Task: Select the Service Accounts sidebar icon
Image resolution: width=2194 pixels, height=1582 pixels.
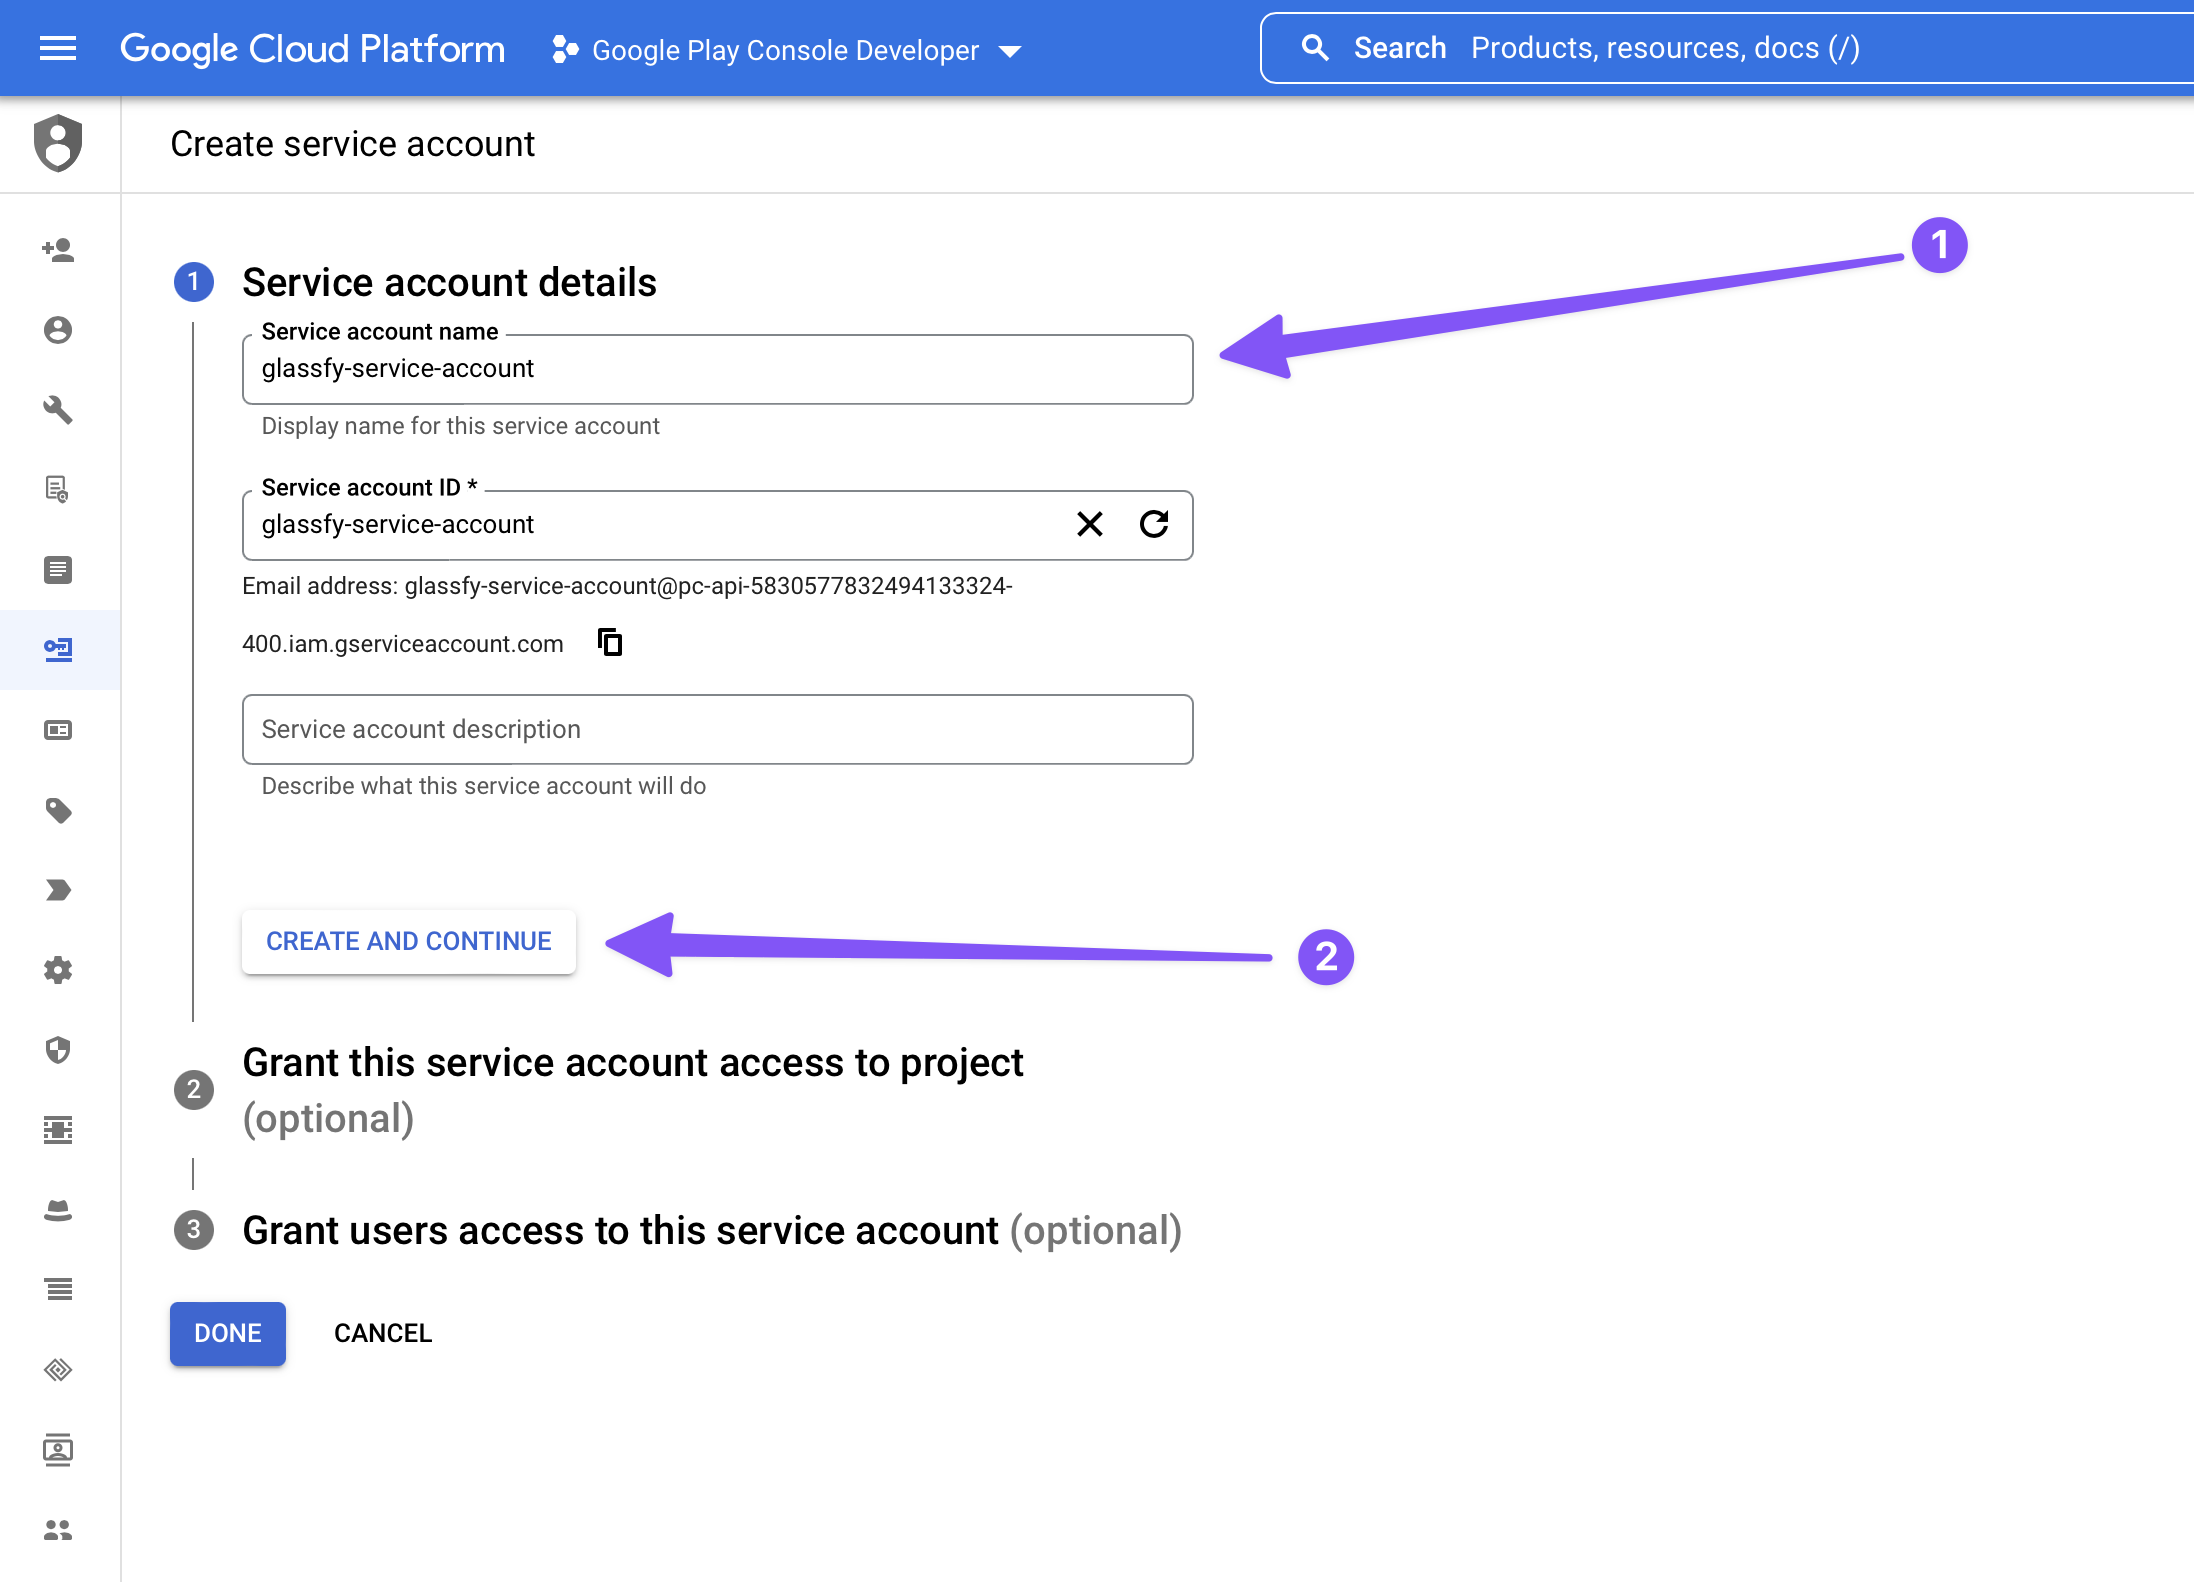Action: point(58,650)
